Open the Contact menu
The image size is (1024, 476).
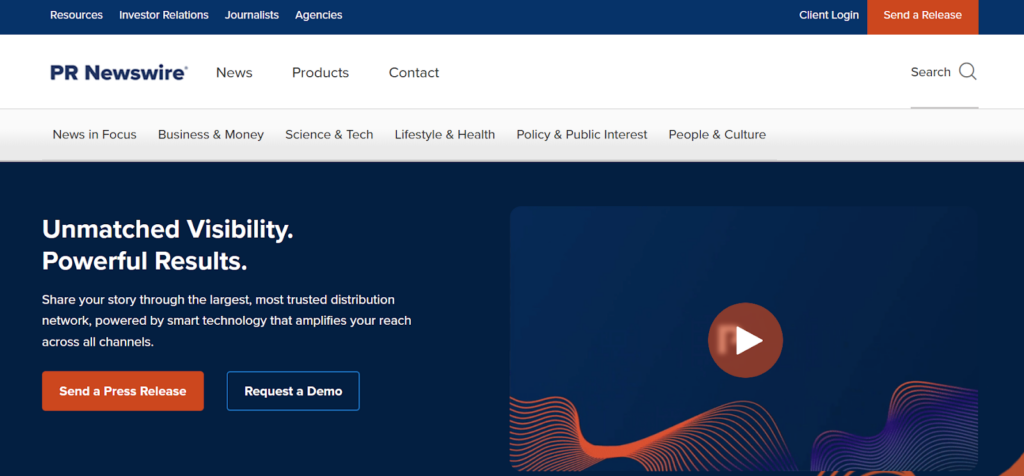pyautogui.click(x=414, y=73)
